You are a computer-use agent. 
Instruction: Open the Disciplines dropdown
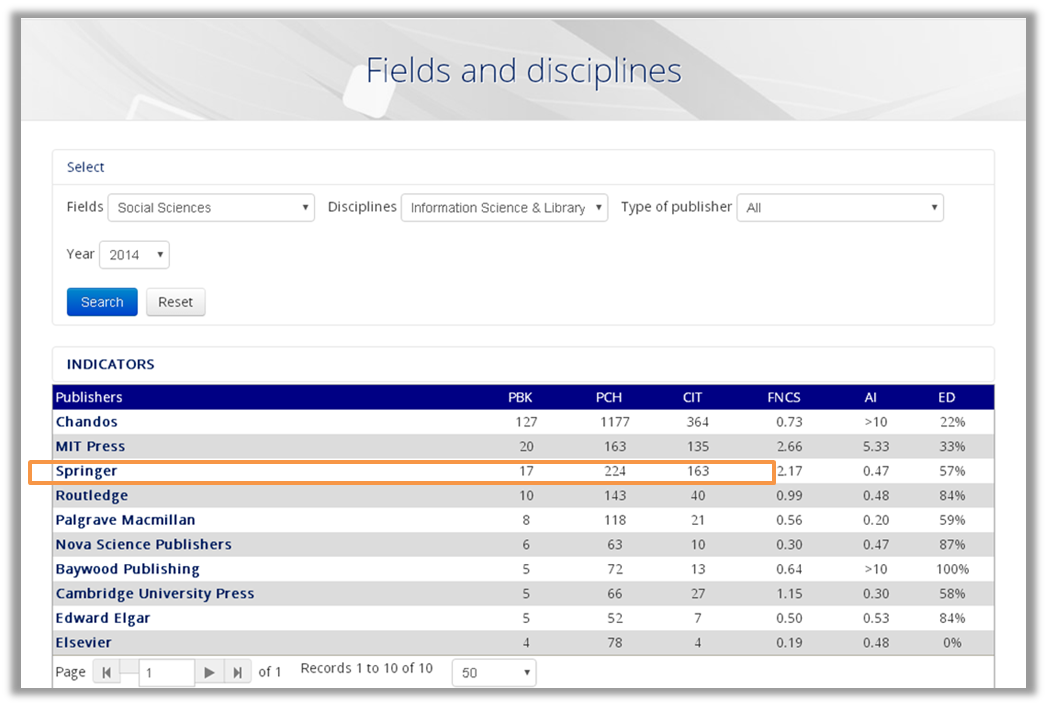(504, 208)
